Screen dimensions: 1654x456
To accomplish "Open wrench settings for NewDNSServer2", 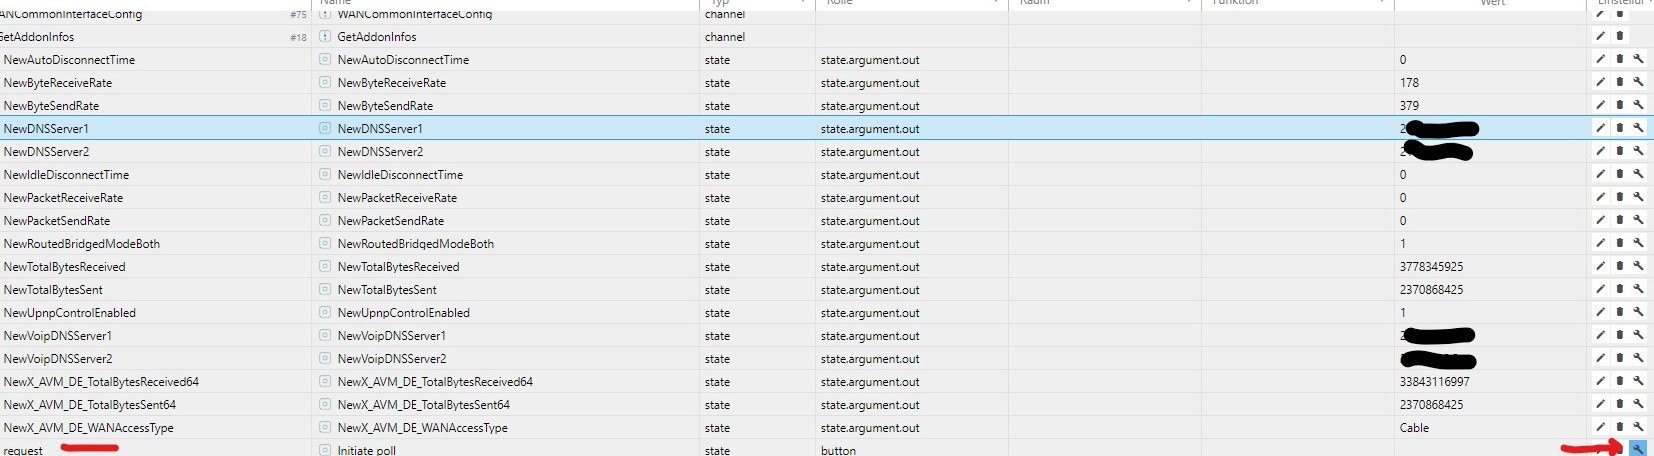I will [1639, 151].
